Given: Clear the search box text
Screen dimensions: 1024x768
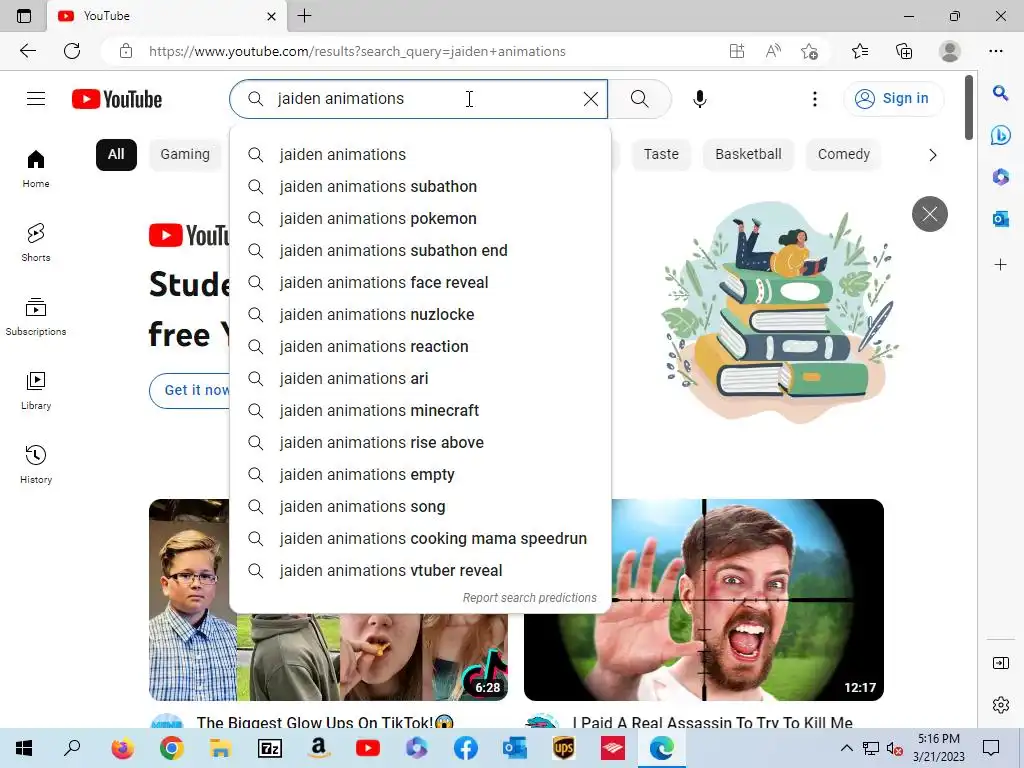Looking at the screenshot, I should point(590,99).
